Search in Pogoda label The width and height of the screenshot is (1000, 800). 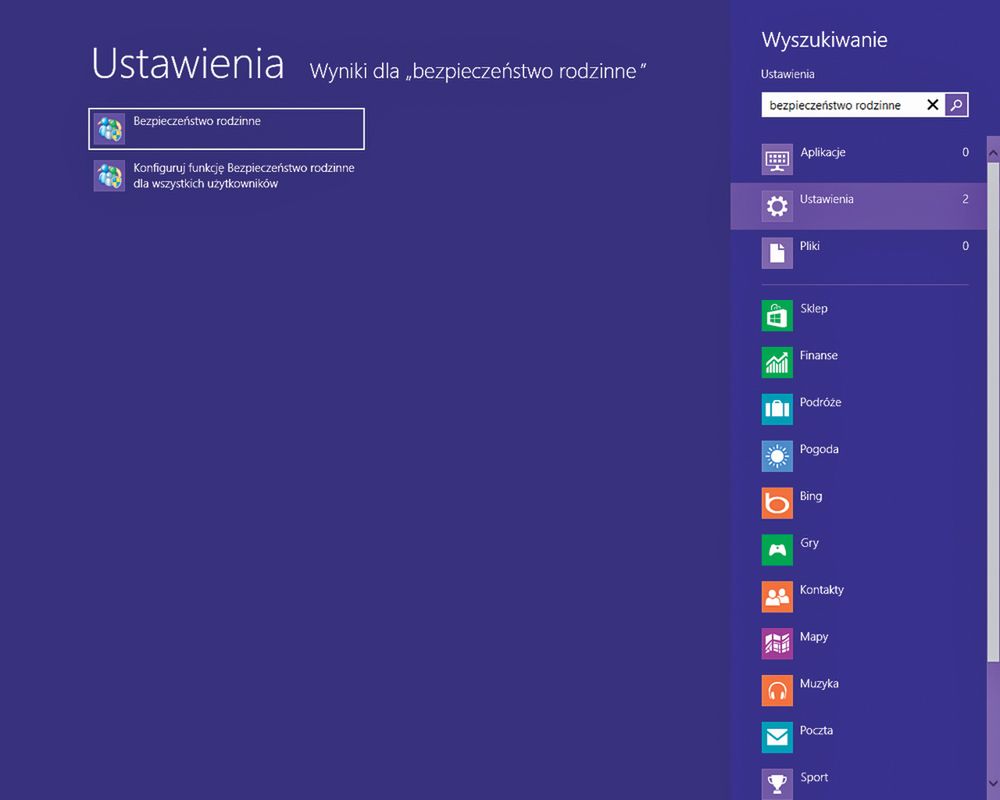click(819, 449)
